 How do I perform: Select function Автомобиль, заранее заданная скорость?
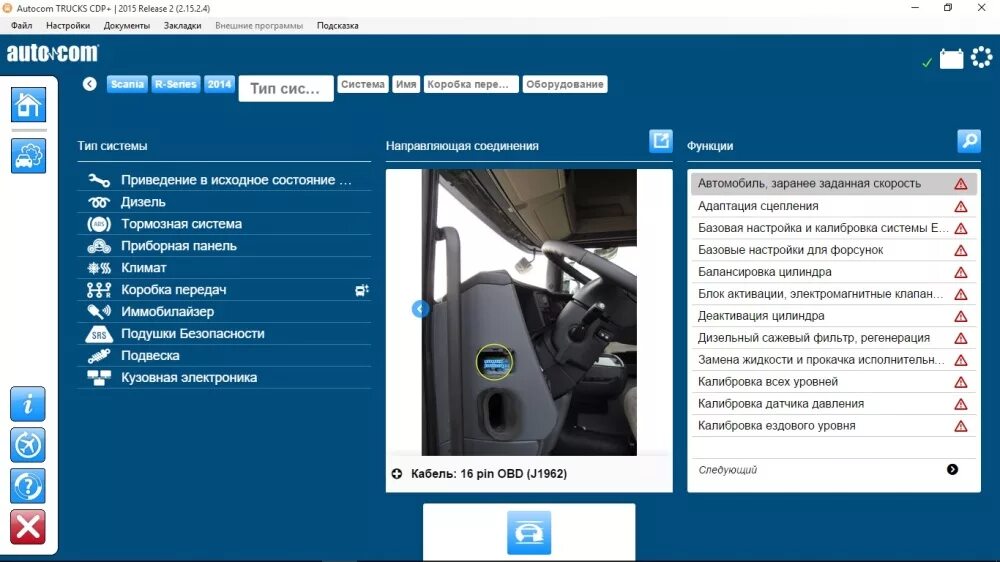coord(834,184)
